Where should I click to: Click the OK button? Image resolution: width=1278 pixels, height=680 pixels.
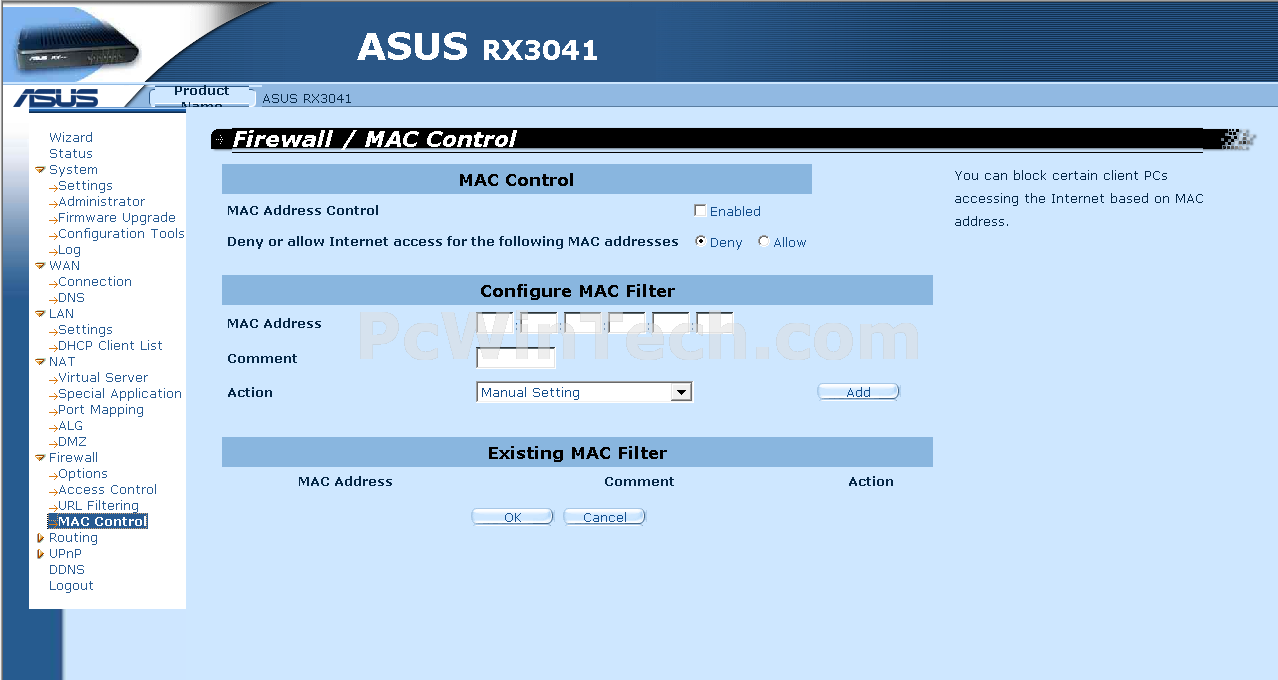[x=512, y=517]
